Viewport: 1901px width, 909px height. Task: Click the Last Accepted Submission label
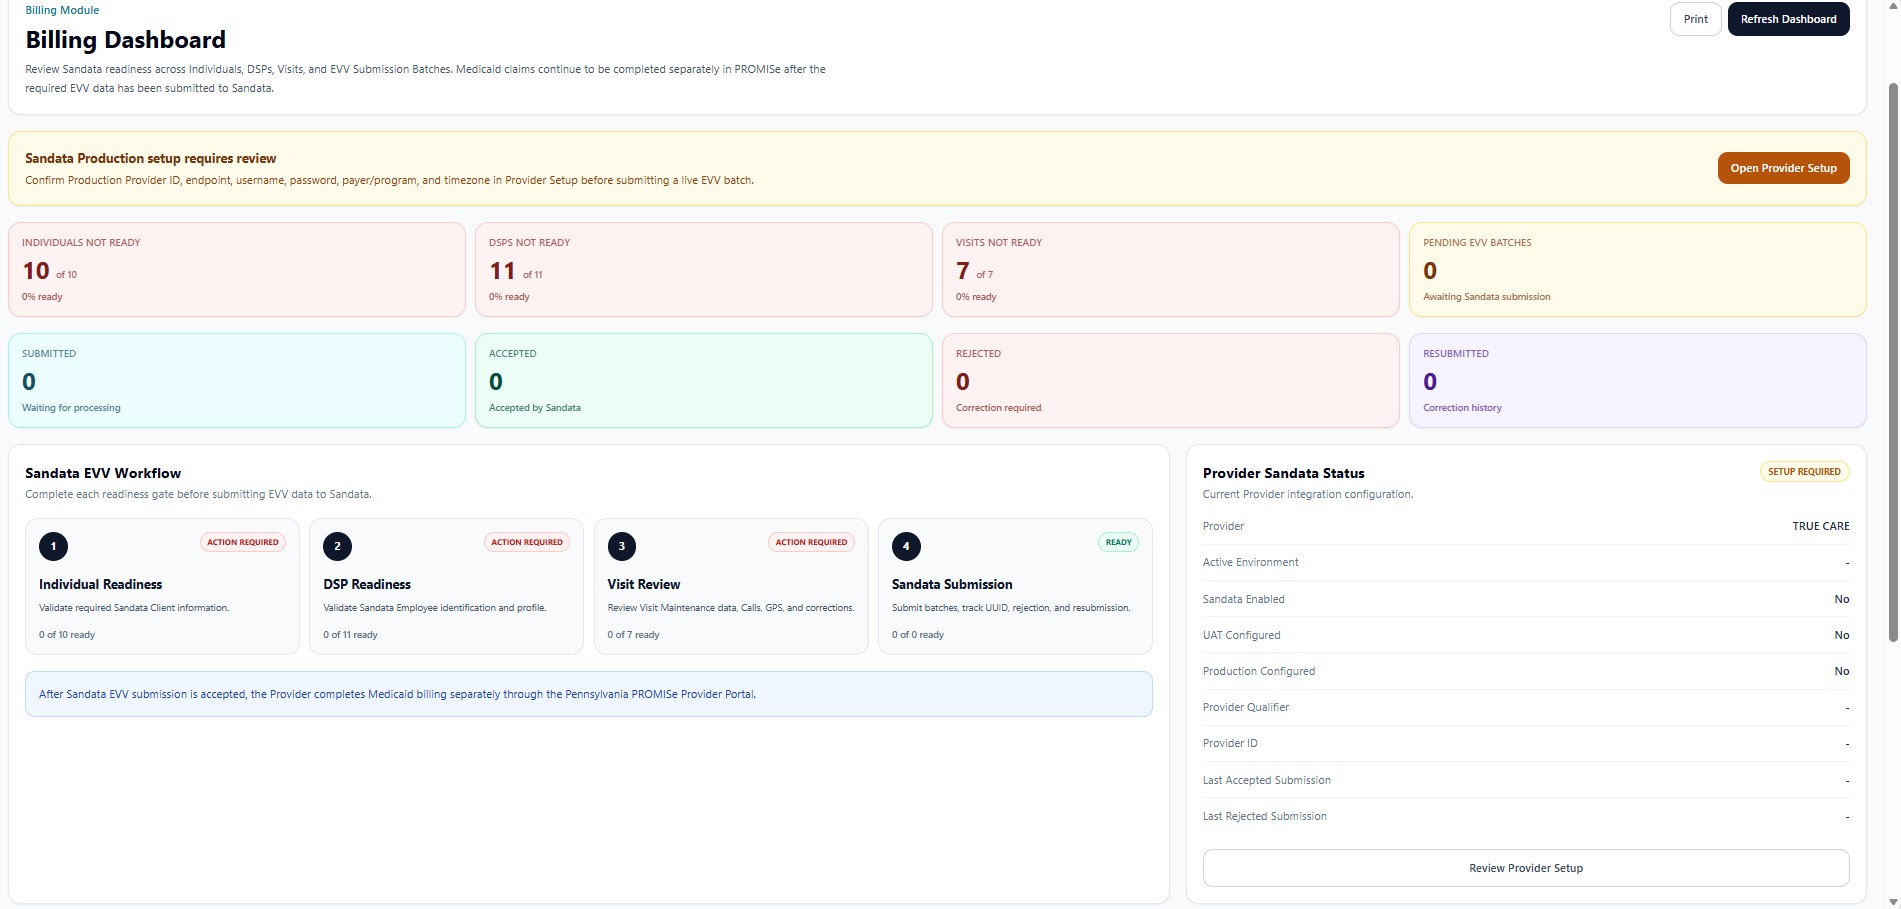[x=1266, y=780]
